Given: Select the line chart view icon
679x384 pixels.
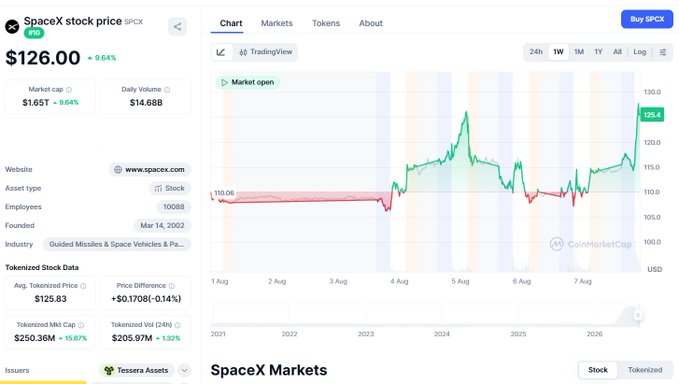Looking at the screenshot, I should (221, 52).
